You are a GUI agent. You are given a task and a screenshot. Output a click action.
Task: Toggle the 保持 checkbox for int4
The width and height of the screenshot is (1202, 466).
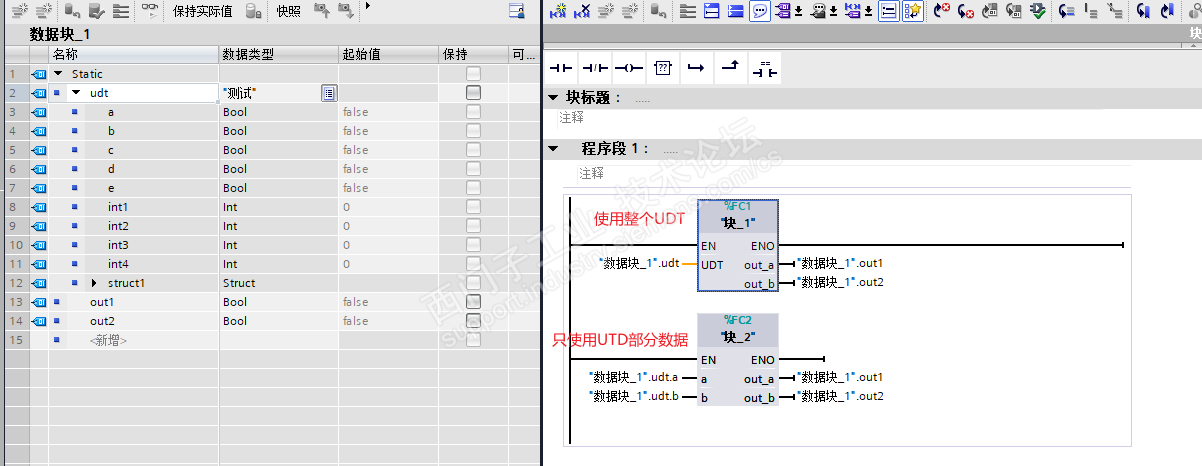coord(473,264)
